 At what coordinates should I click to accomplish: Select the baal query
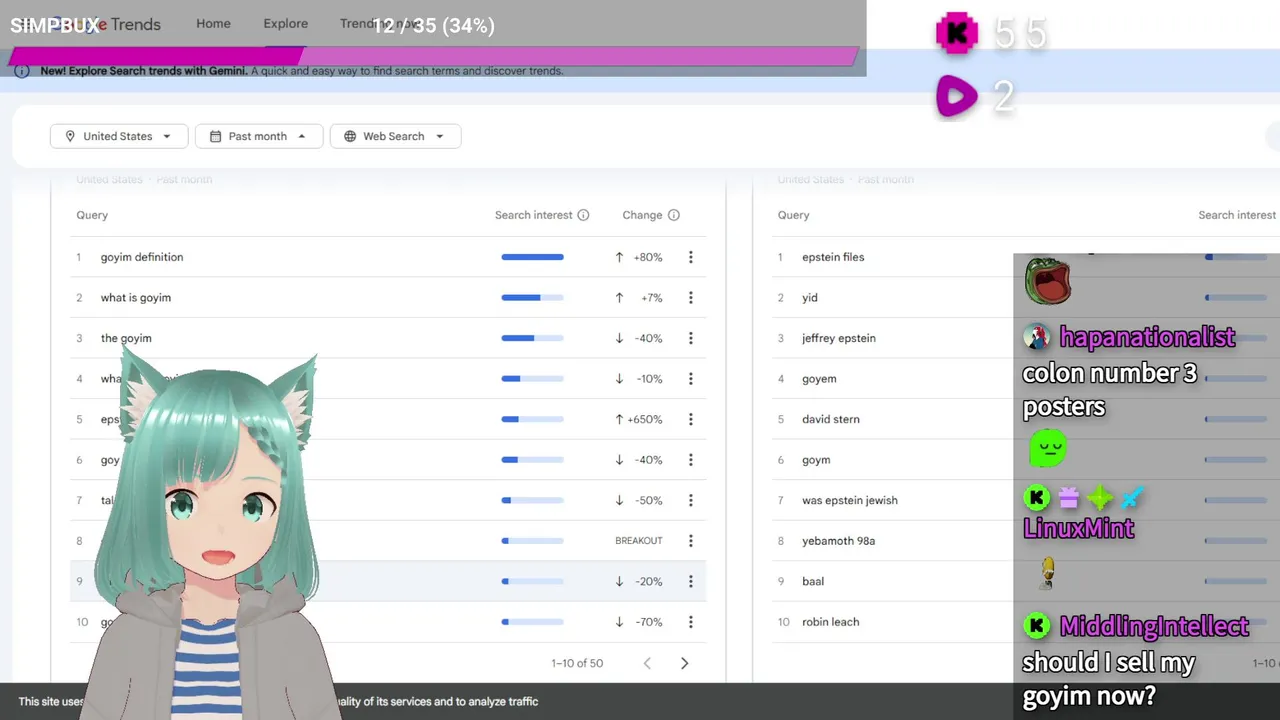813,581
